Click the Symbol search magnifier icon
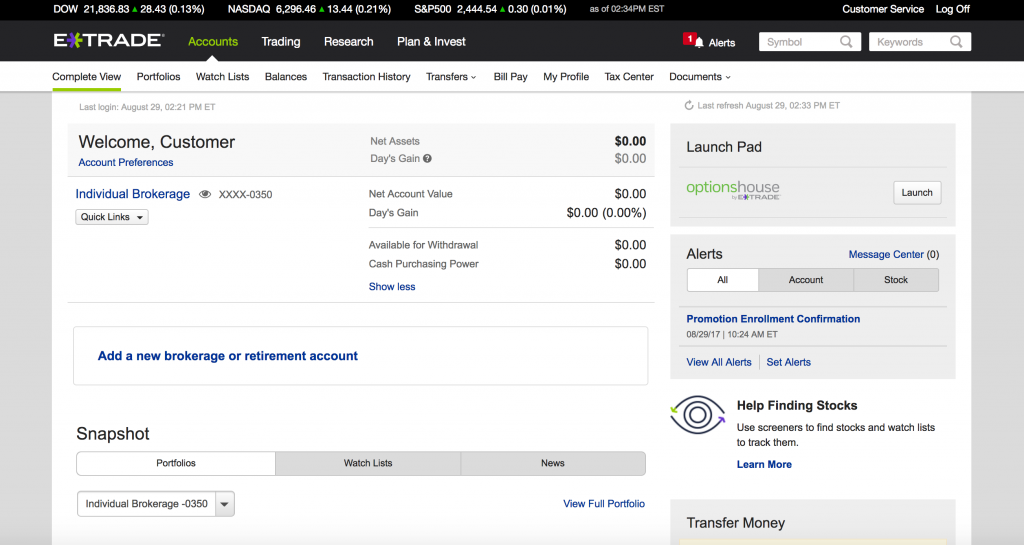This screenshot has height=545, width=1024. click(846, 42)
